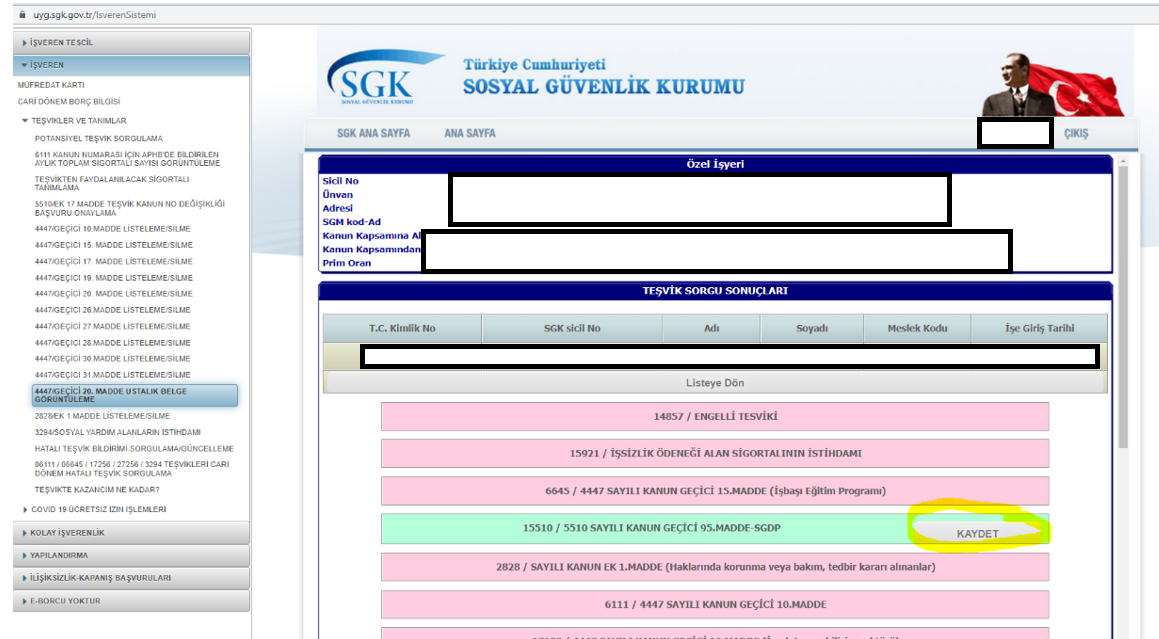The height and width of the screenshot is (639, 1159).
Task: Click the T.C. Kimlik No column header
Action: [x=402, y=328]
